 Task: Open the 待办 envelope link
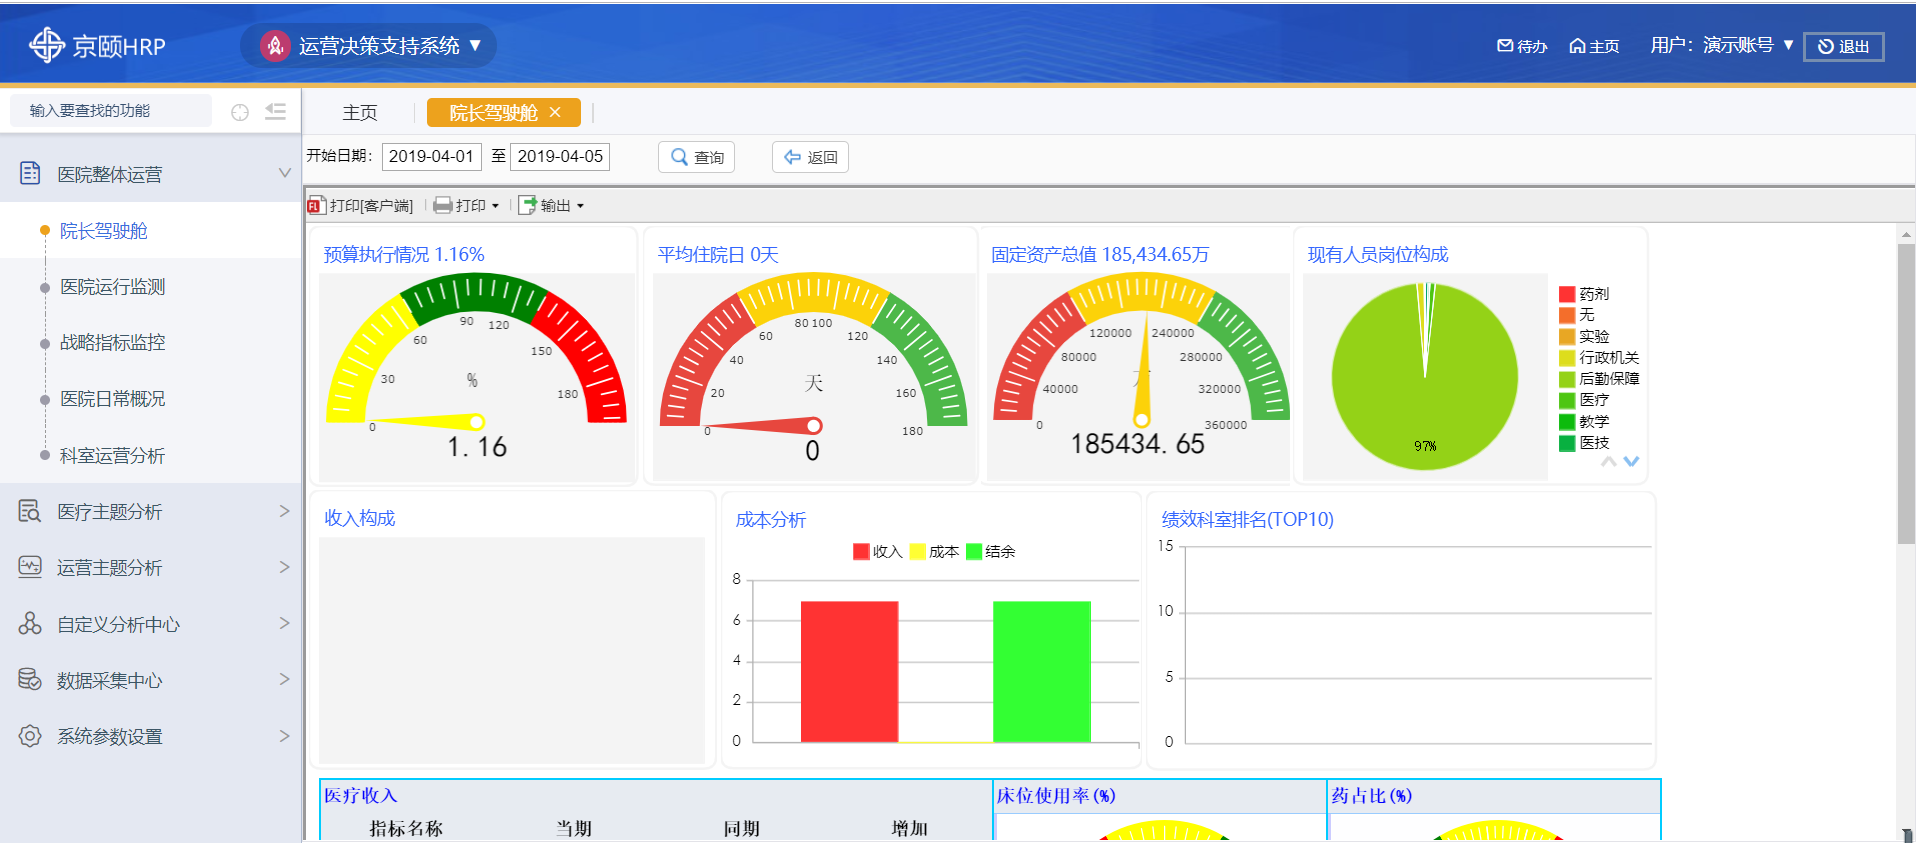[x=1521, y=46]
